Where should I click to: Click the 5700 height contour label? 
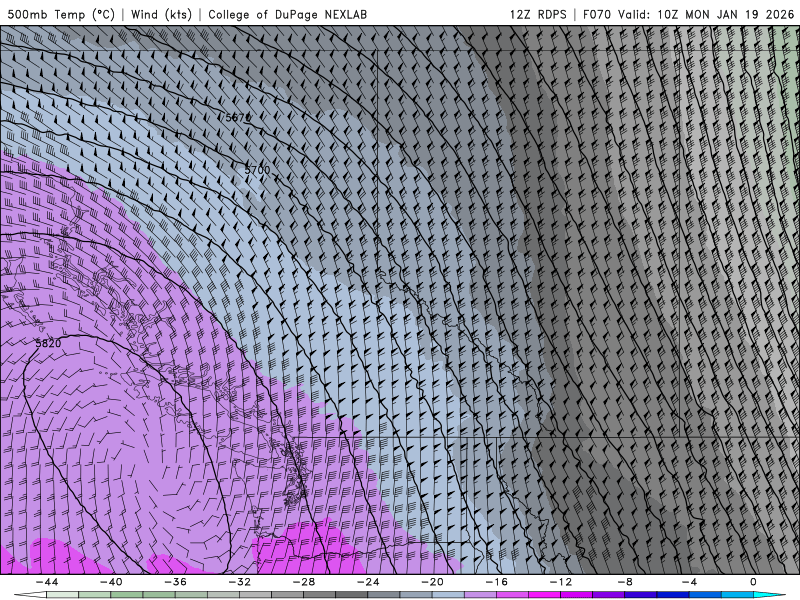point(257,169)
